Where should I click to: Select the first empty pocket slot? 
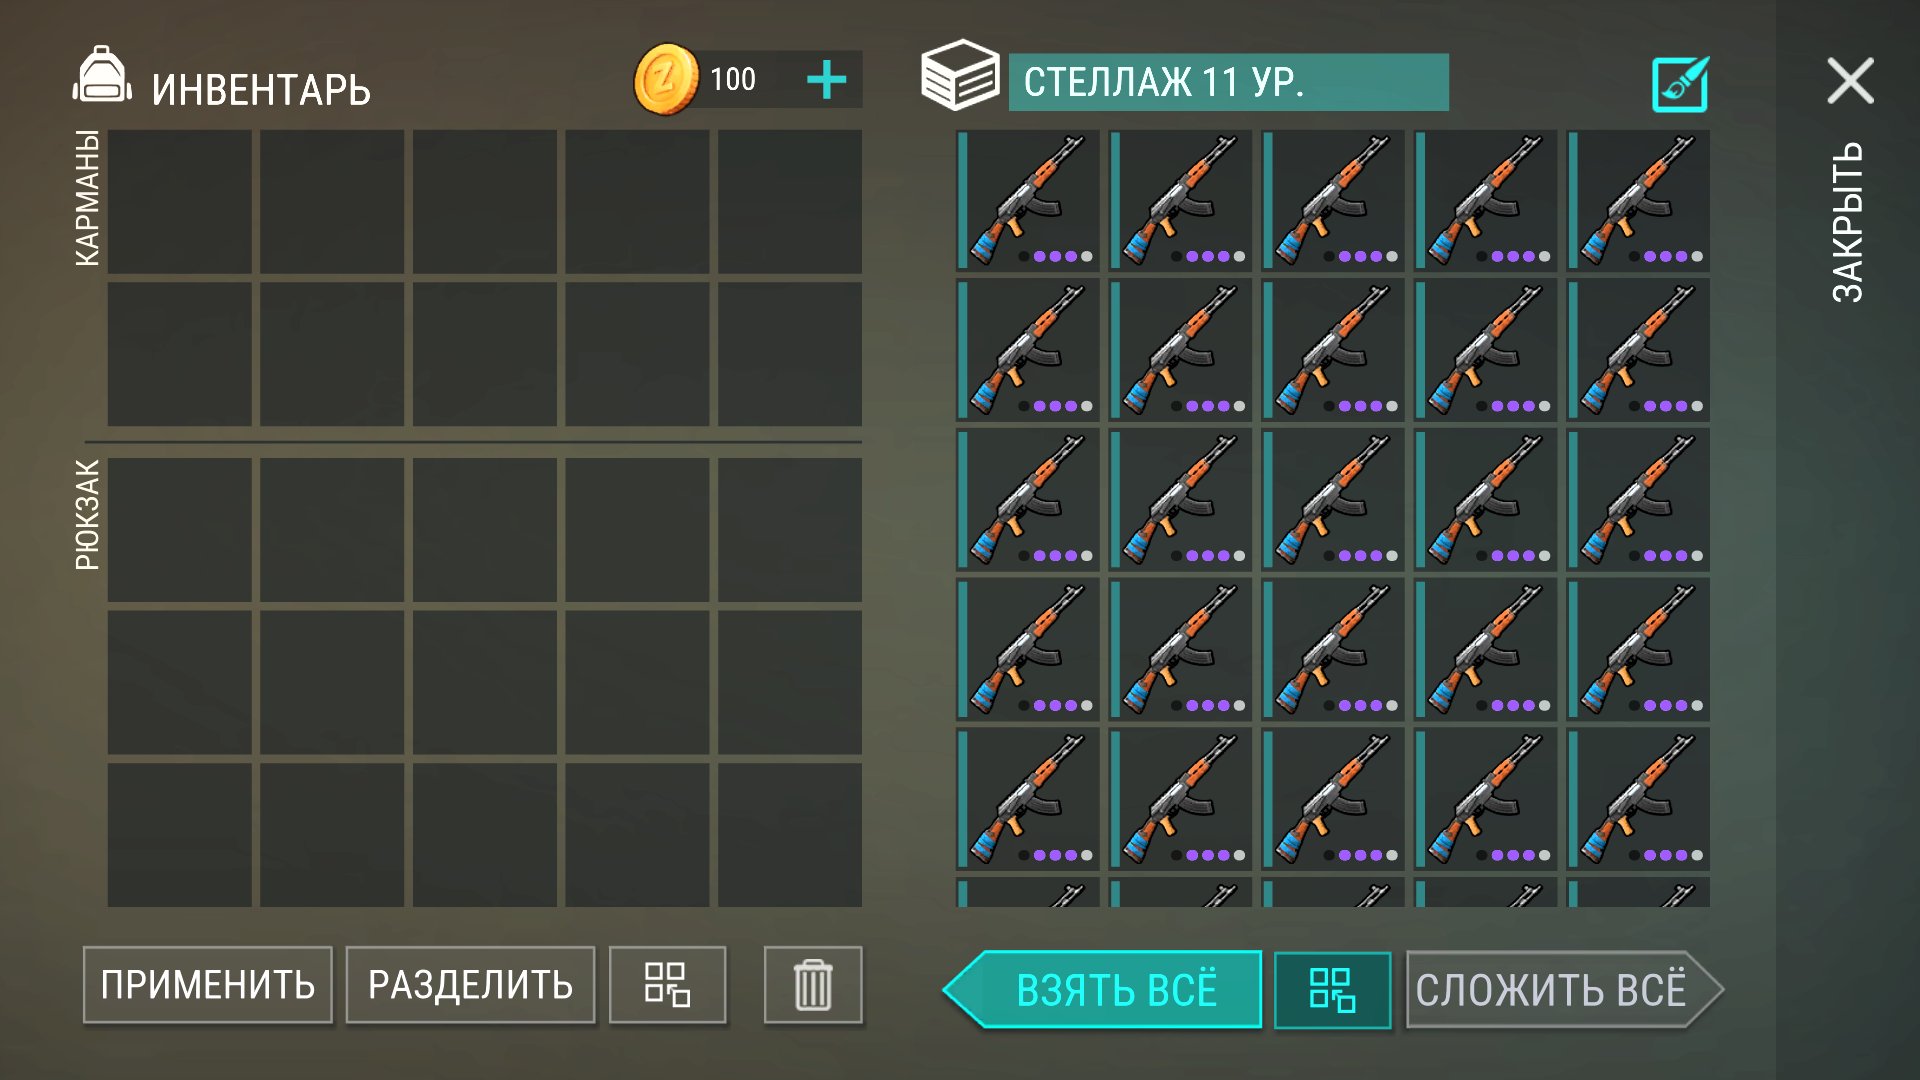(180, 201)
